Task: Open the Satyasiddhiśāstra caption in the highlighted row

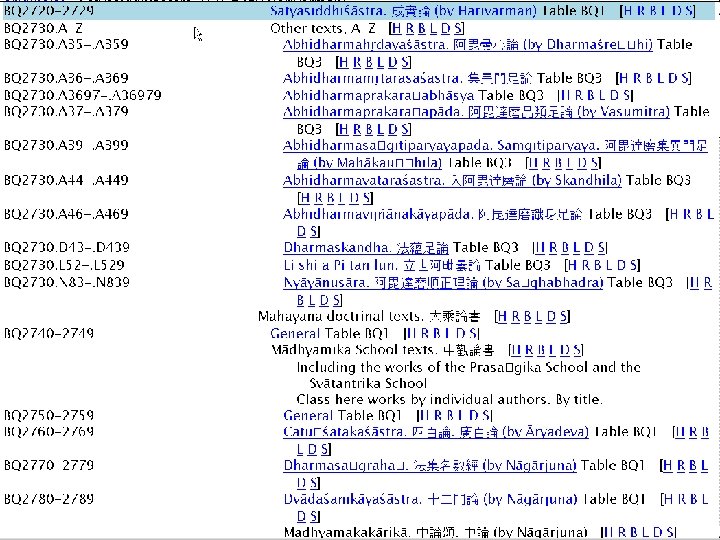Action: [403, 11]
